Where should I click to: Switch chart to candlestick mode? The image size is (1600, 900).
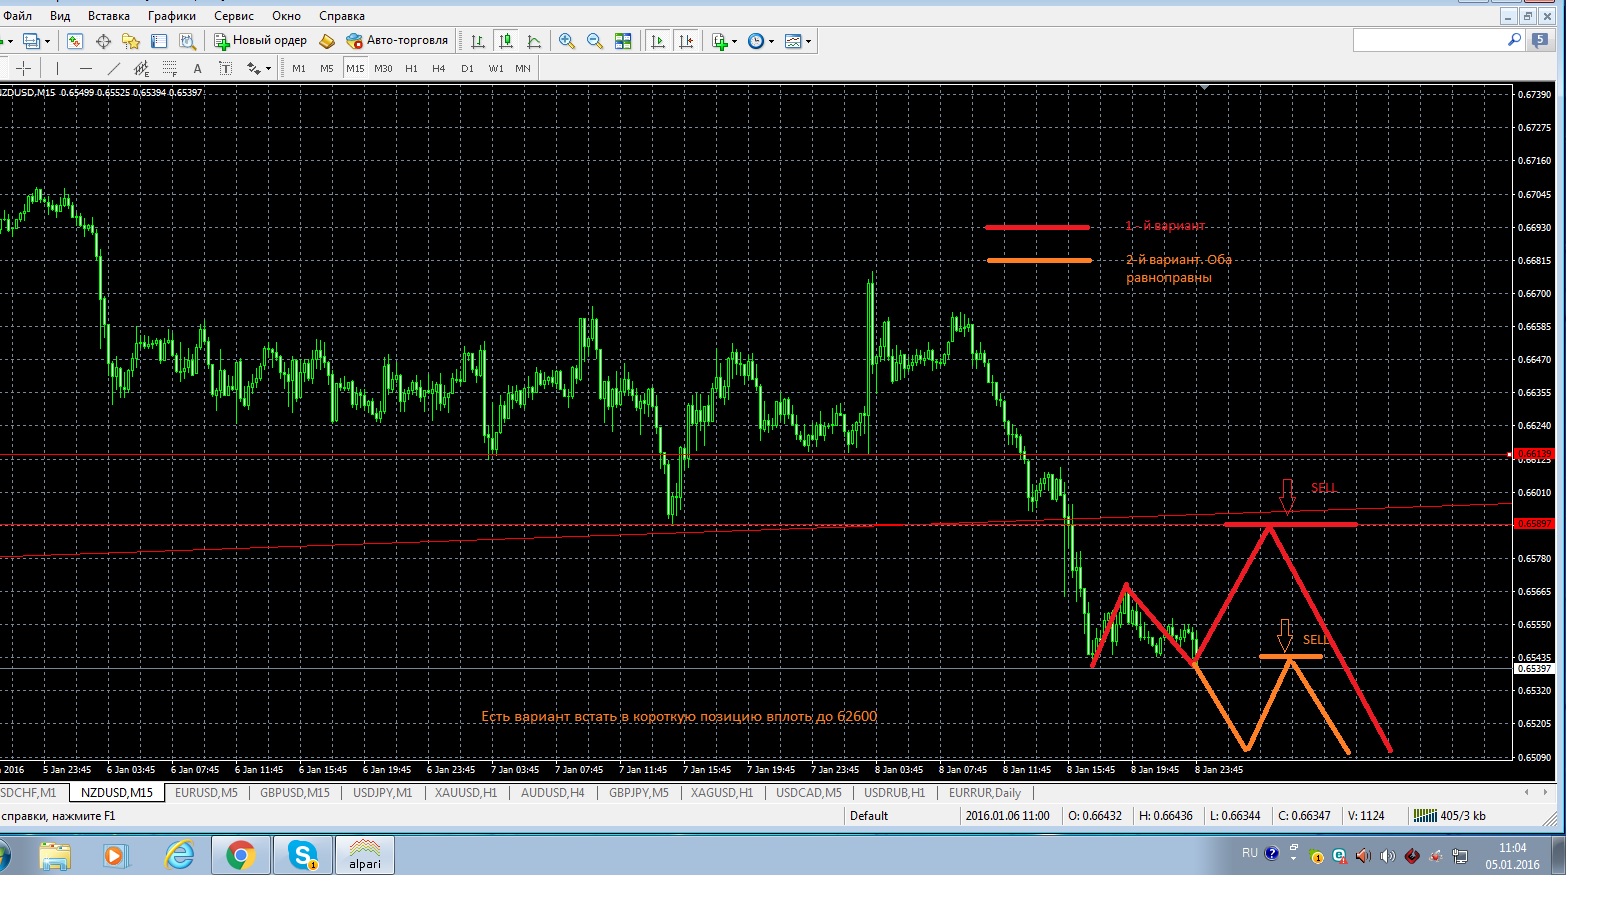click(x=506, y=41)
